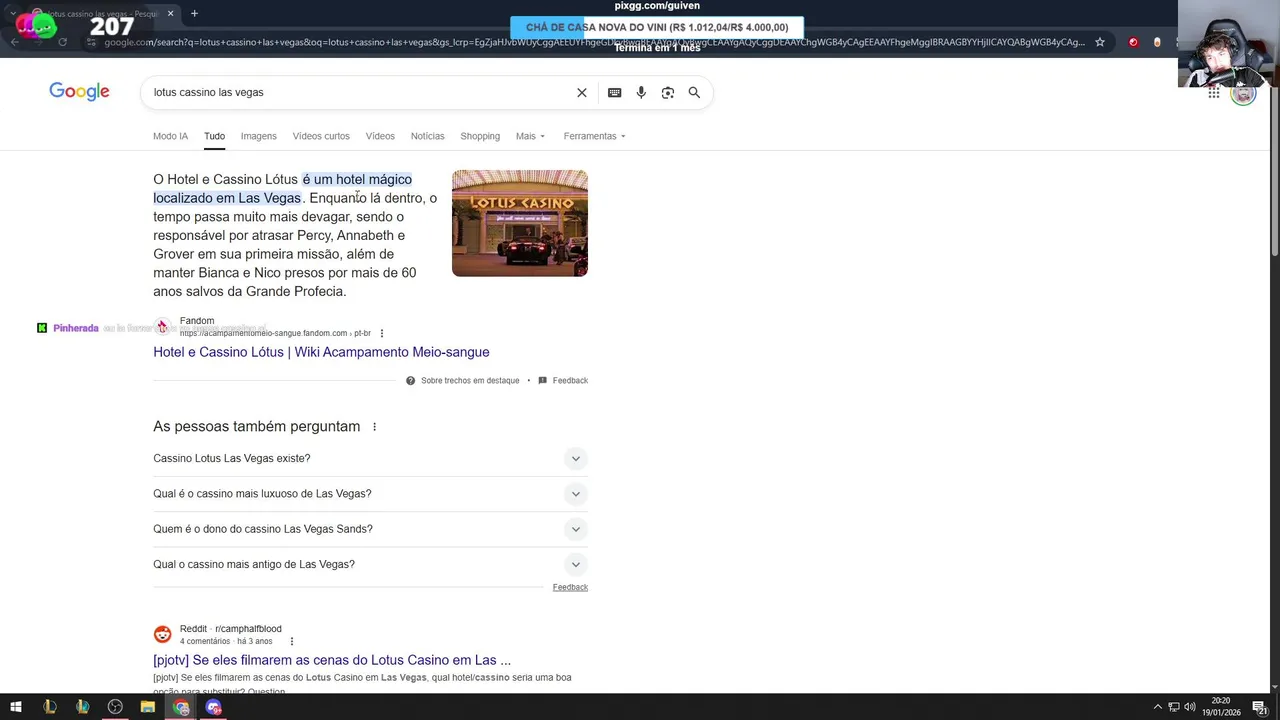Open more options for the Fandom result
Image resolution: width=1280 pixels, height=720 pixels.
pyautogui.click(x=382, y=333)
